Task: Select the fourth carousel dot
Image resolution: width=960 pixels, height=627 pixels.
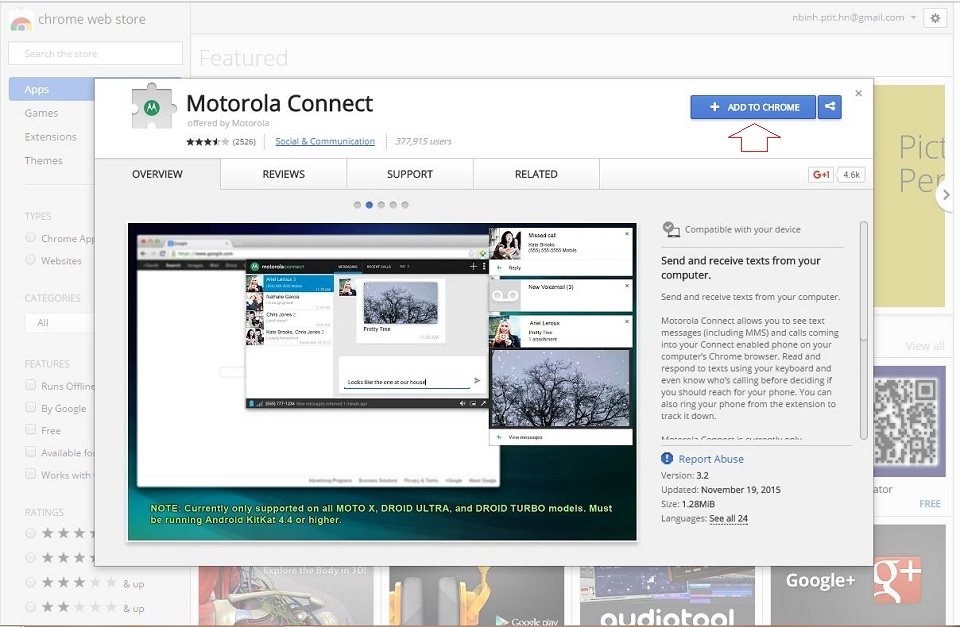Action: pyautogui.click(x=392, y=204)
